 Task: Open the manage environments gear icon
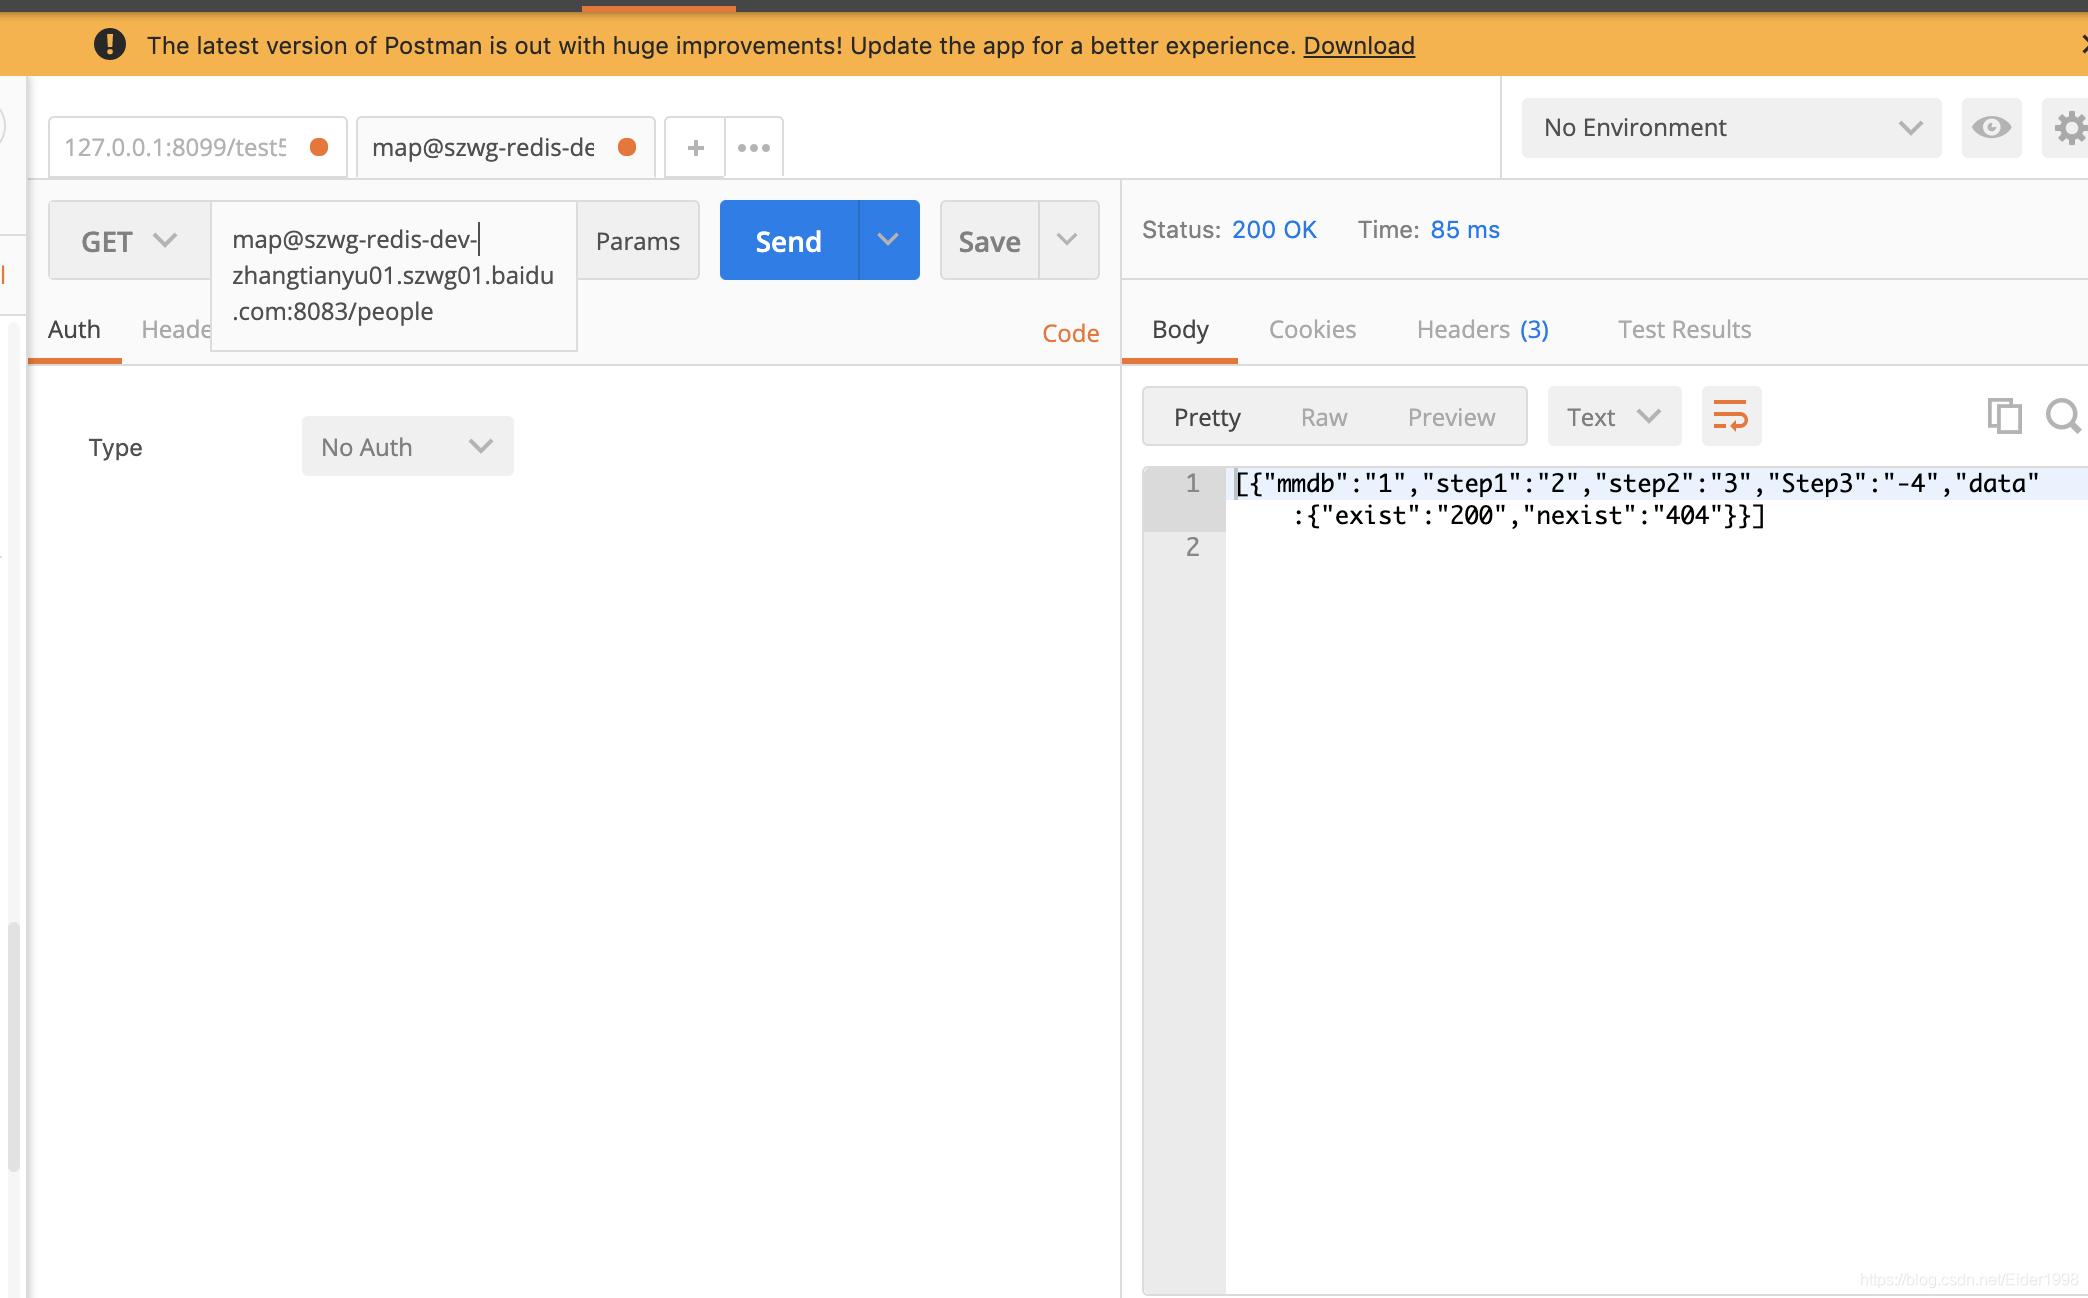tap(2070, 128)
